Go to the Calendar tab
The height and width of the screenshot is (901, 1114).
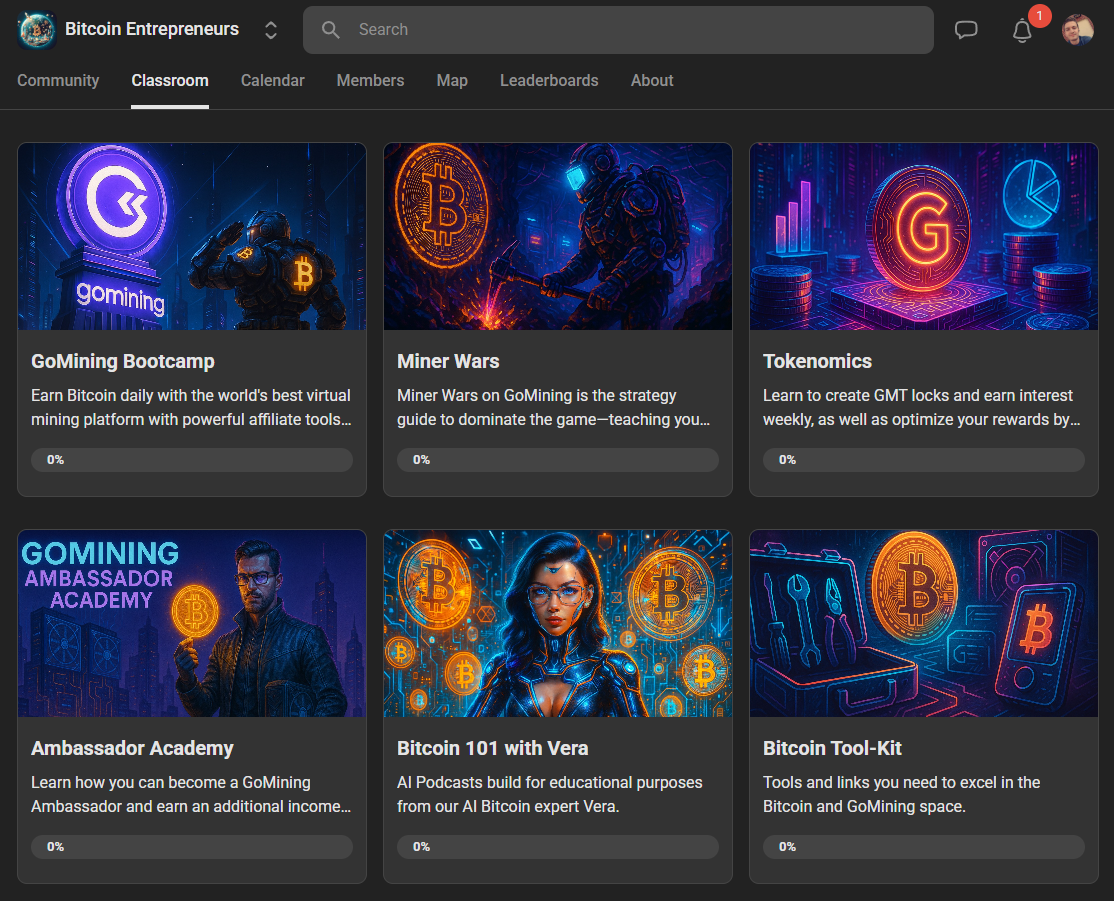273,80
